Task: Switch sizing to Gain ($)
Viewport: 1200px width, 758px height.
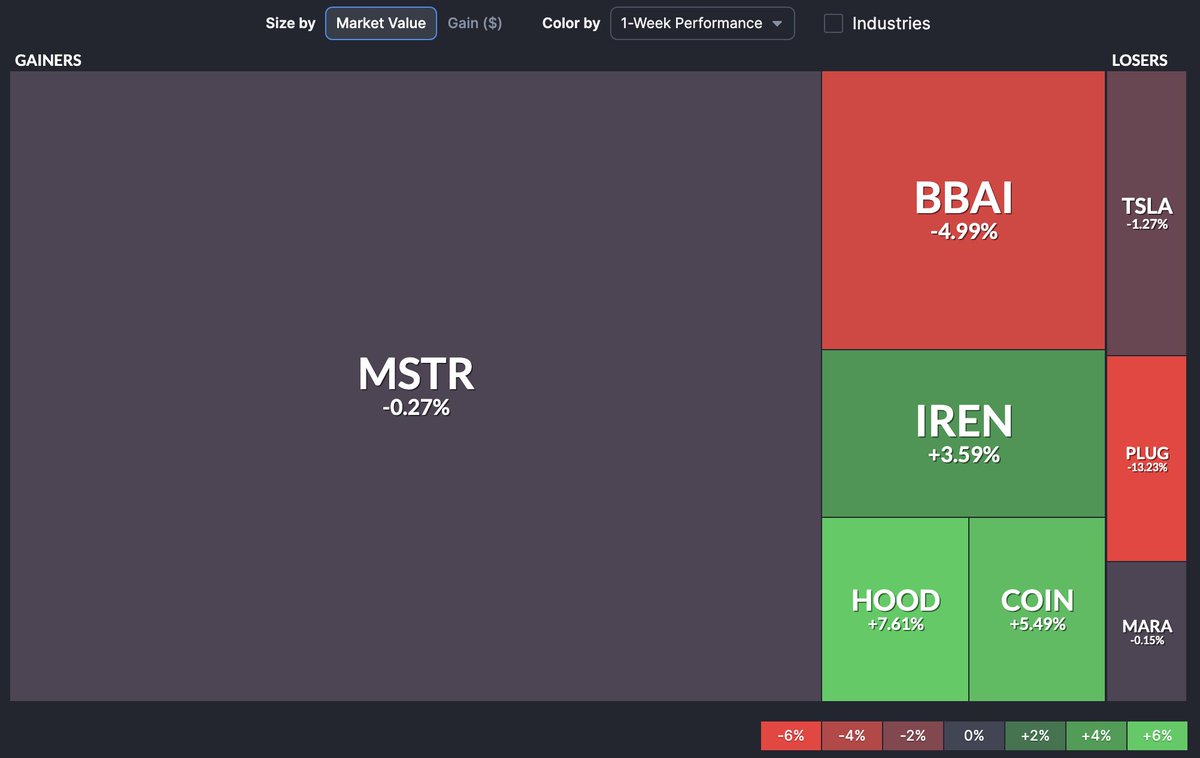Action: pyautogui.click(x=475, y=23)
